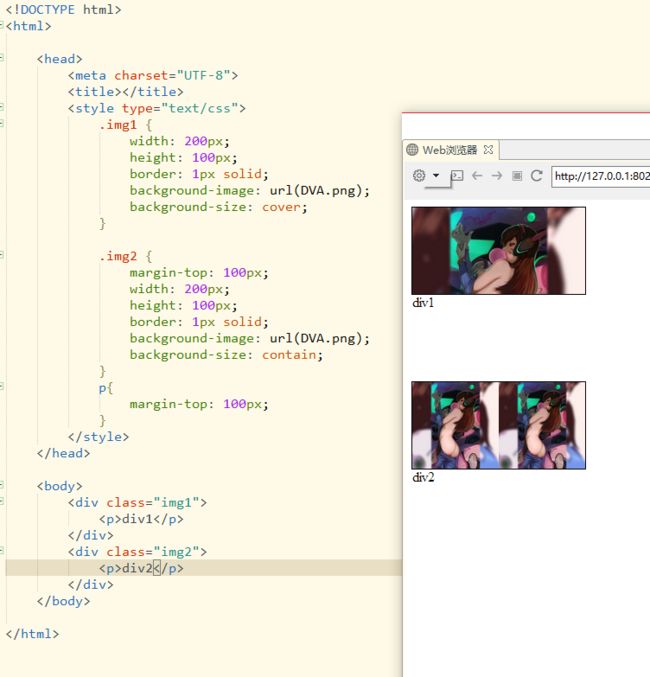
Task: Click the meta charset="UTF-8" line
Action: 153,76
